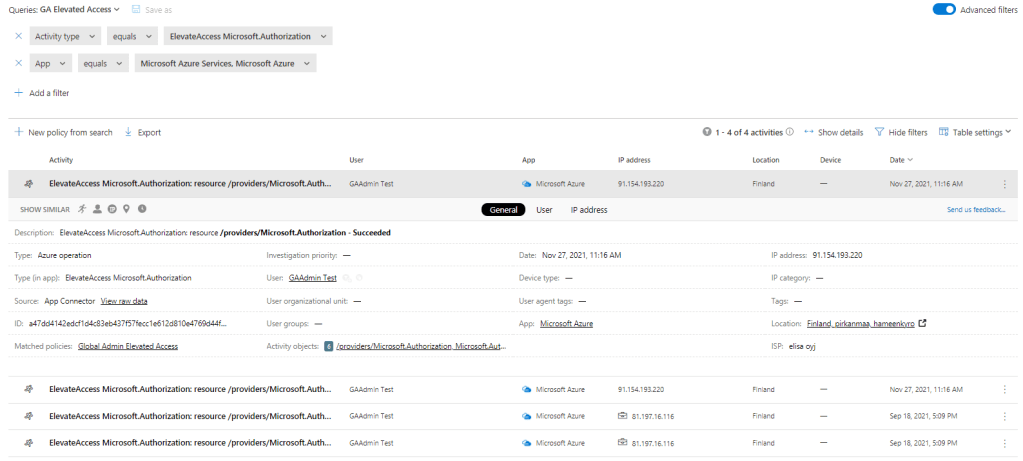Screen dimensions: 1023x461
Task: Switch to the User details tab
Action: (544, 210)
